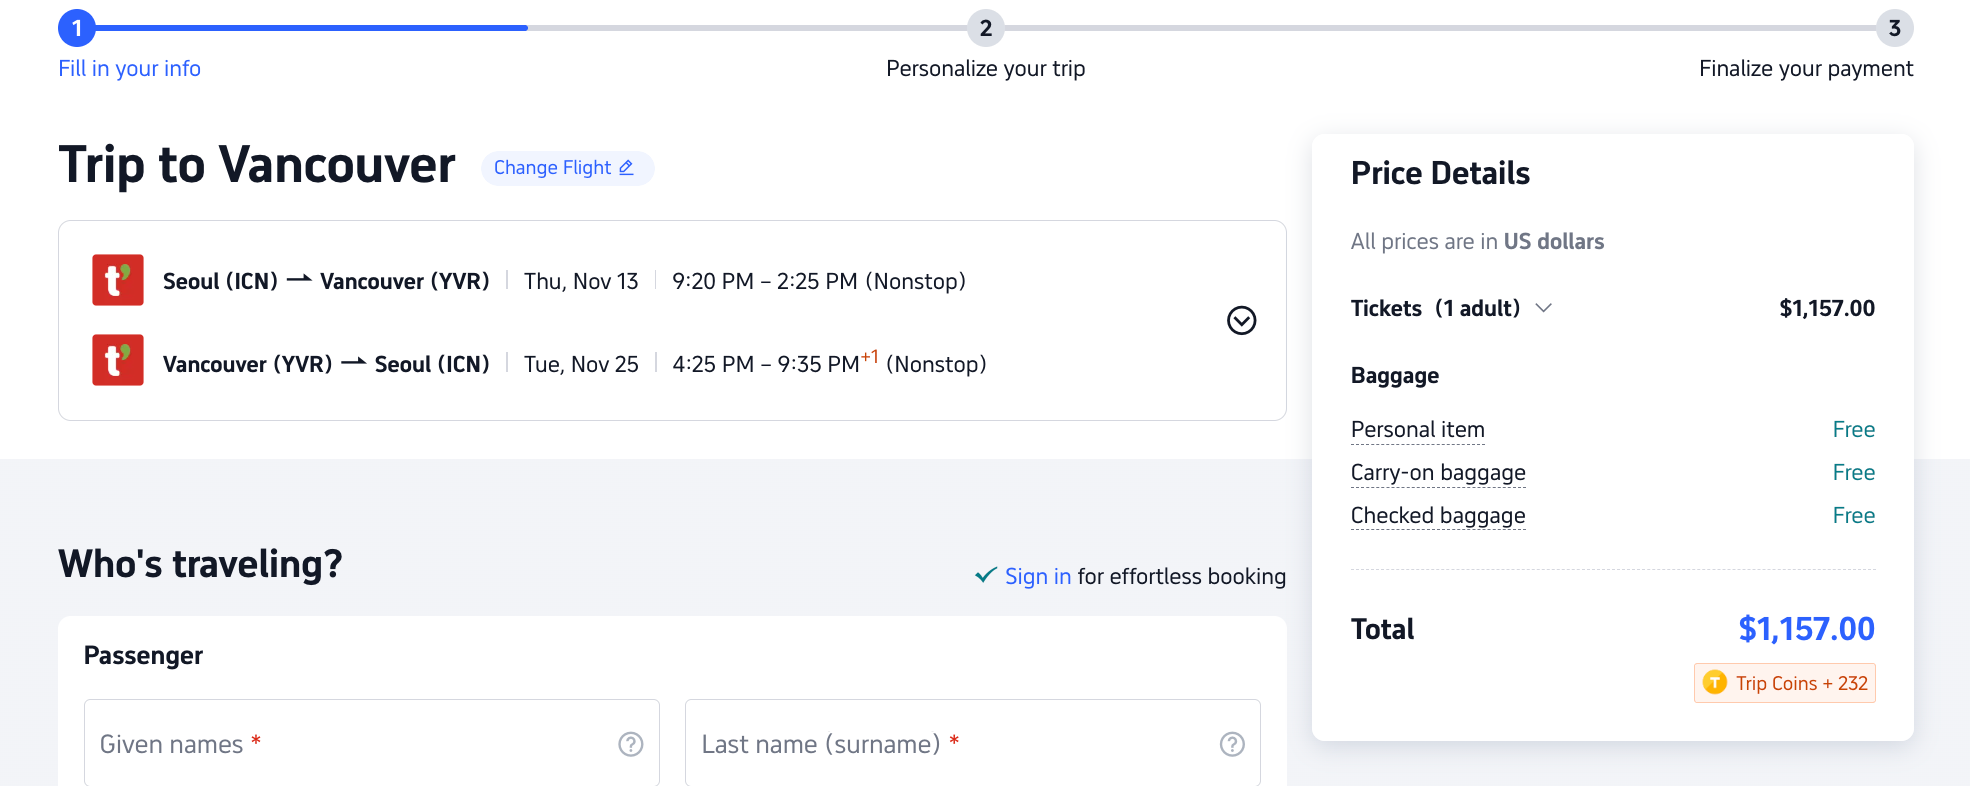Select step 2 Personalize your trip
This screenshot has height=786, width=1970.
(985, 29)
